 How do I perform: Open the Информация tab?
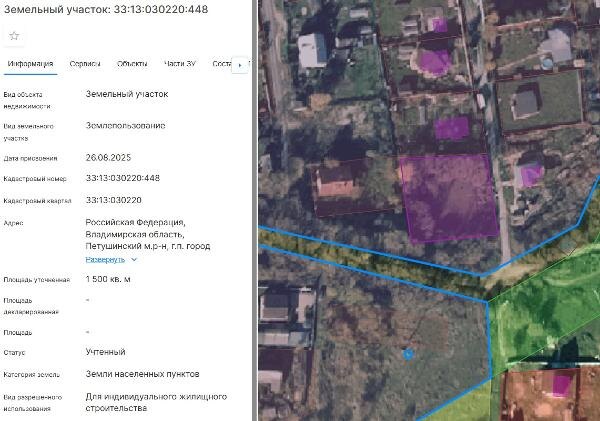click(30, 64)
